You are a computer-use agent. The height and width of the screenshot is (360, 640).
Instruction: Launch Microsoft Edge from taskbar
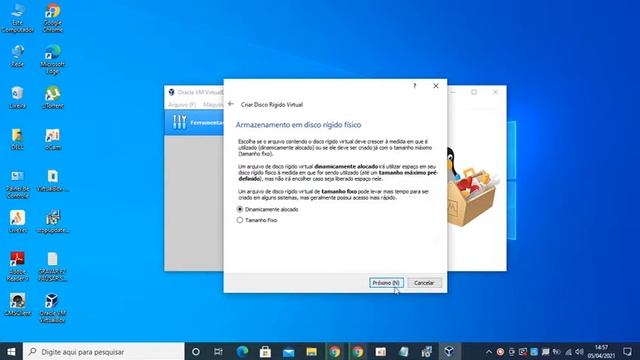(x=242, y=351)
